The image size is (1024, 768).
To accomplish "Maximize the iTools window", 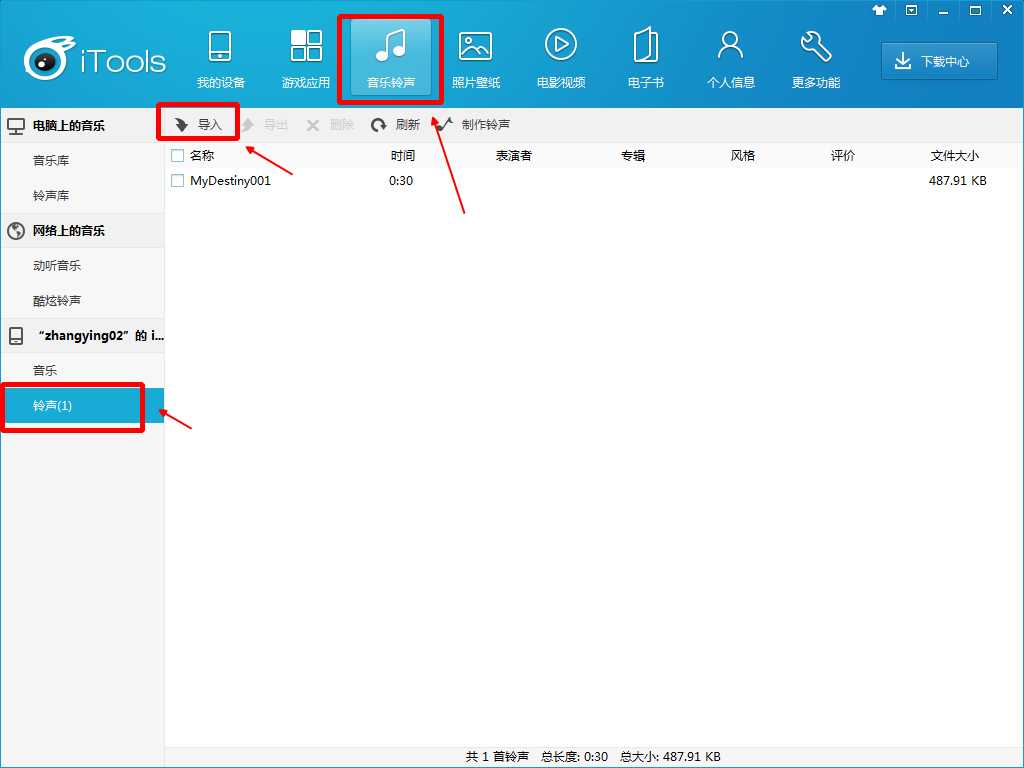I will tap(975, 10).
